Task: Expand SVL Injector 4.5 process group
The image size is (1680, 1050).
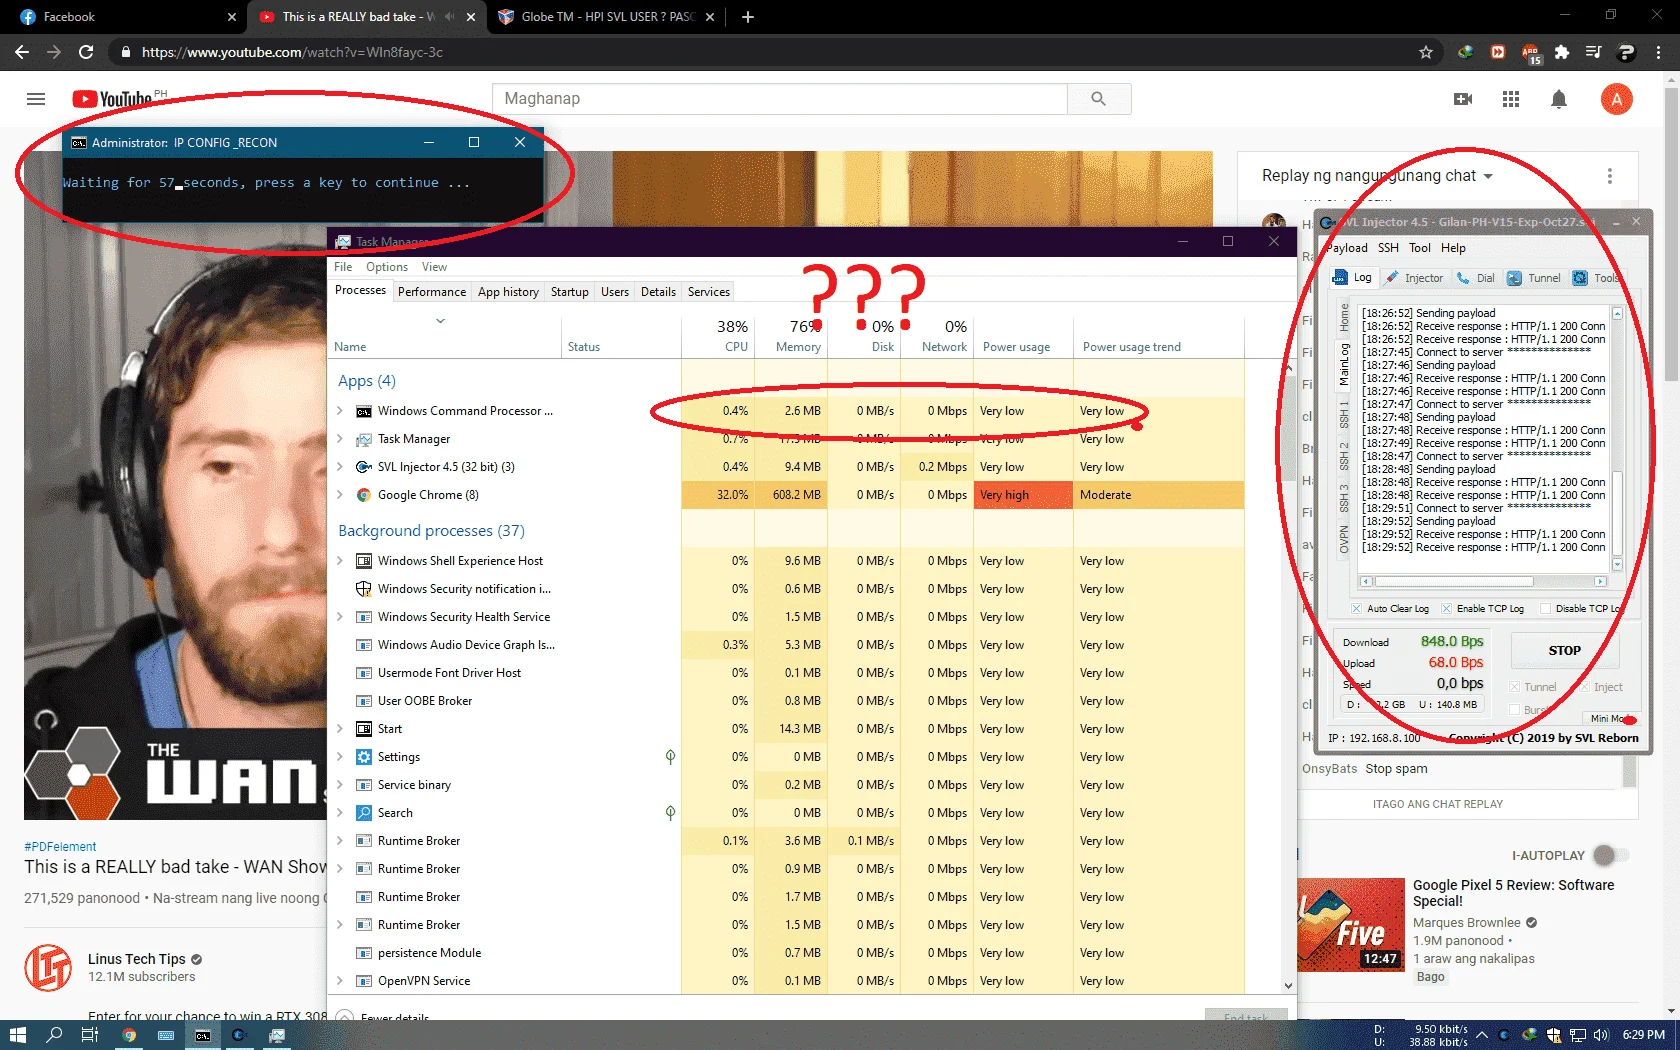Action: pyautogui.click(x=340, y=467)
